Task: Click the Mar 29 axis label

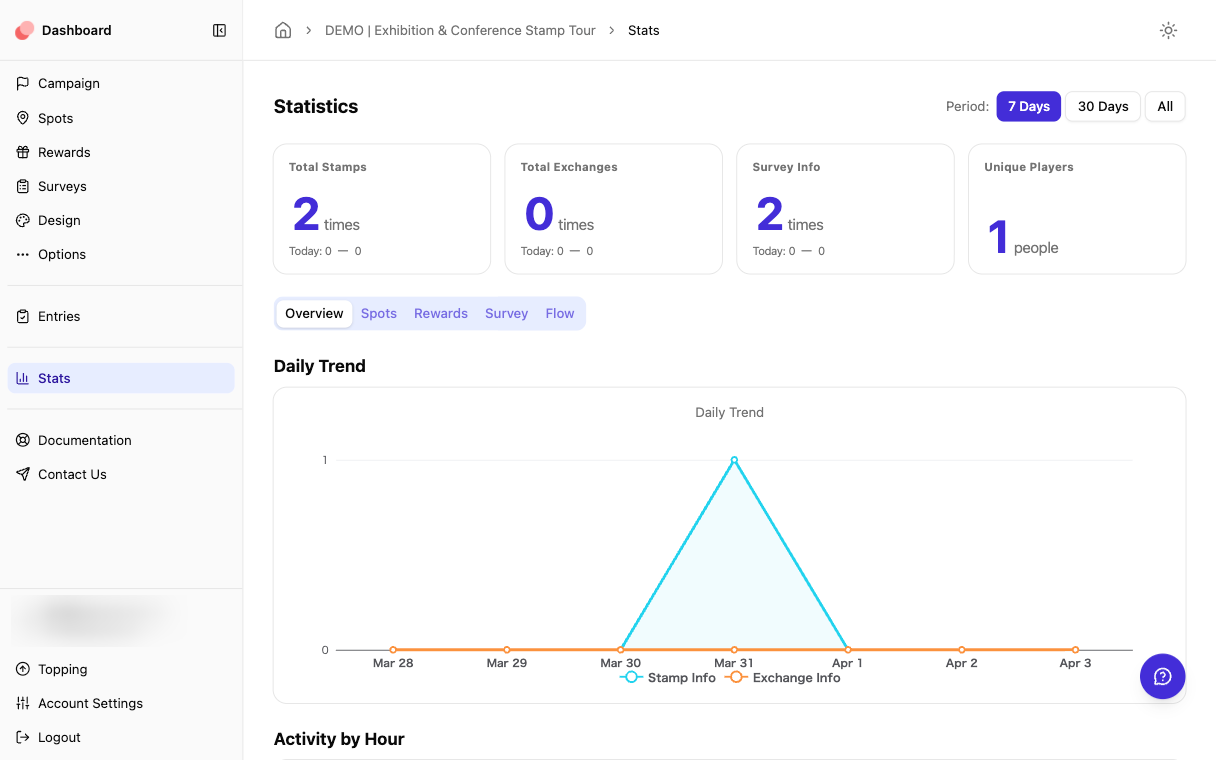Action: [x=507, y=663]
